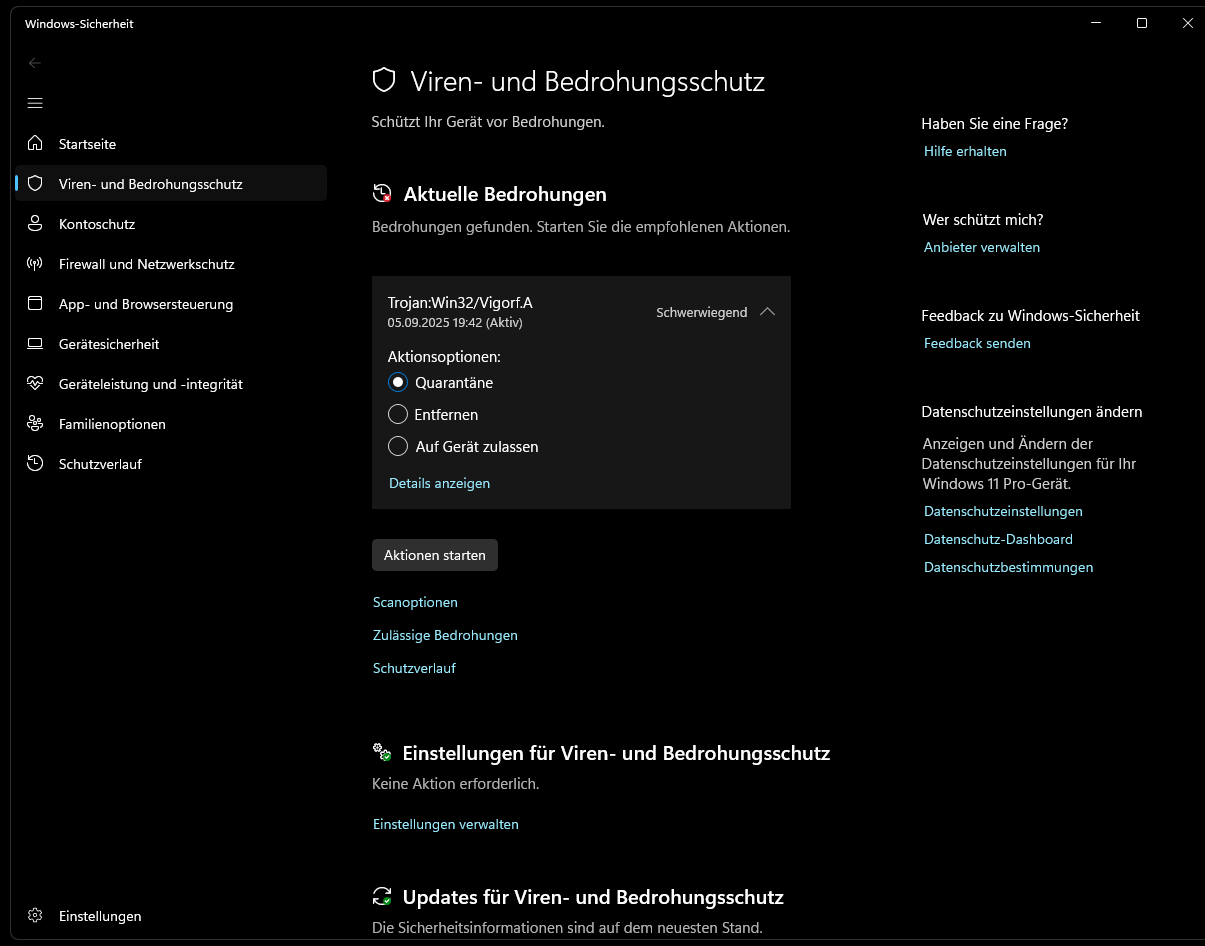
Task: Click the Geräteleistung heart icon
Action: pyautogui.click(x=35, y=383)
